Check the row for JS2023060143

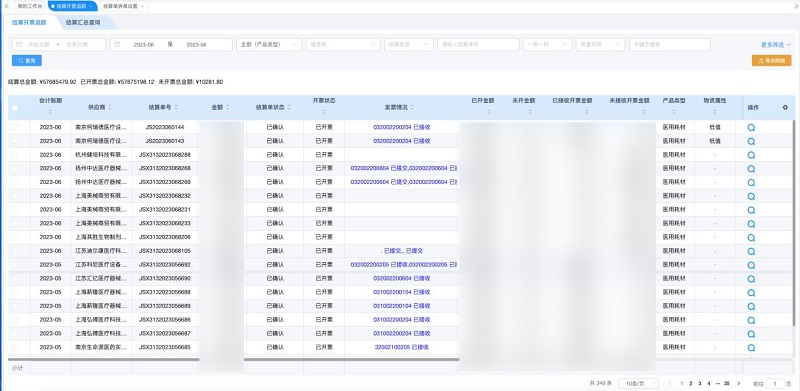15,141
